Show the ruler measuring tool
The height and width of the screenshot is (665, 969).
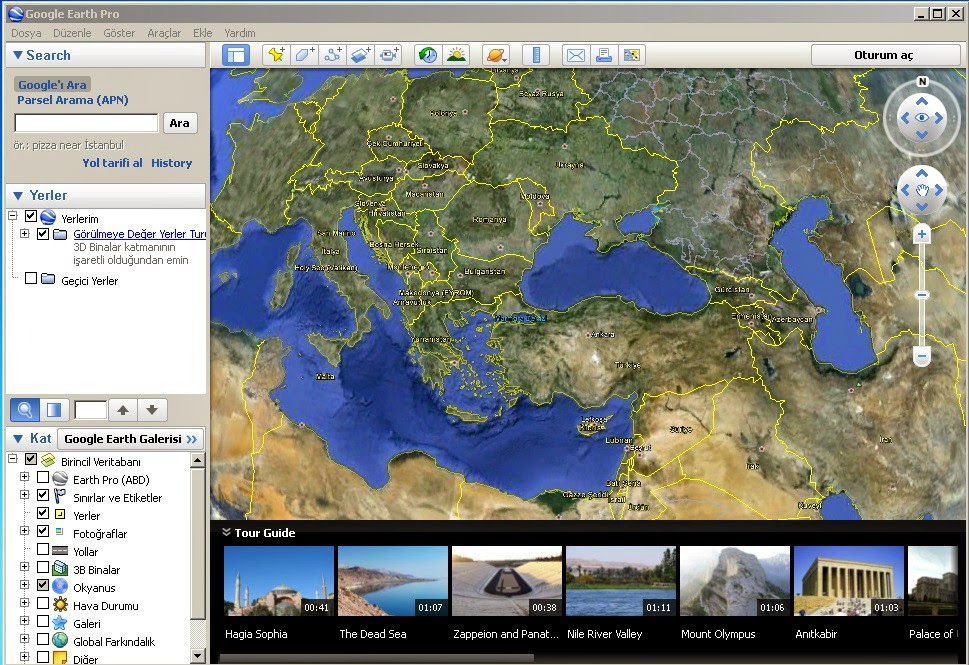pyautogui.click(x=536, y=55)
